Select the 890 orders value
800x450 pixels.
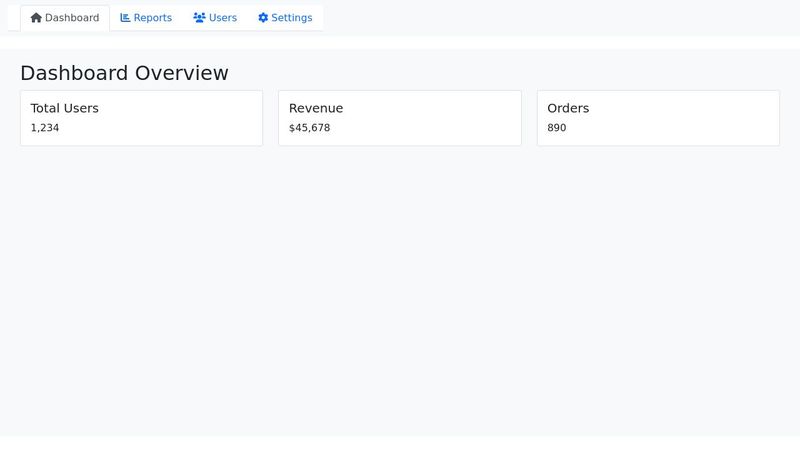556,128
